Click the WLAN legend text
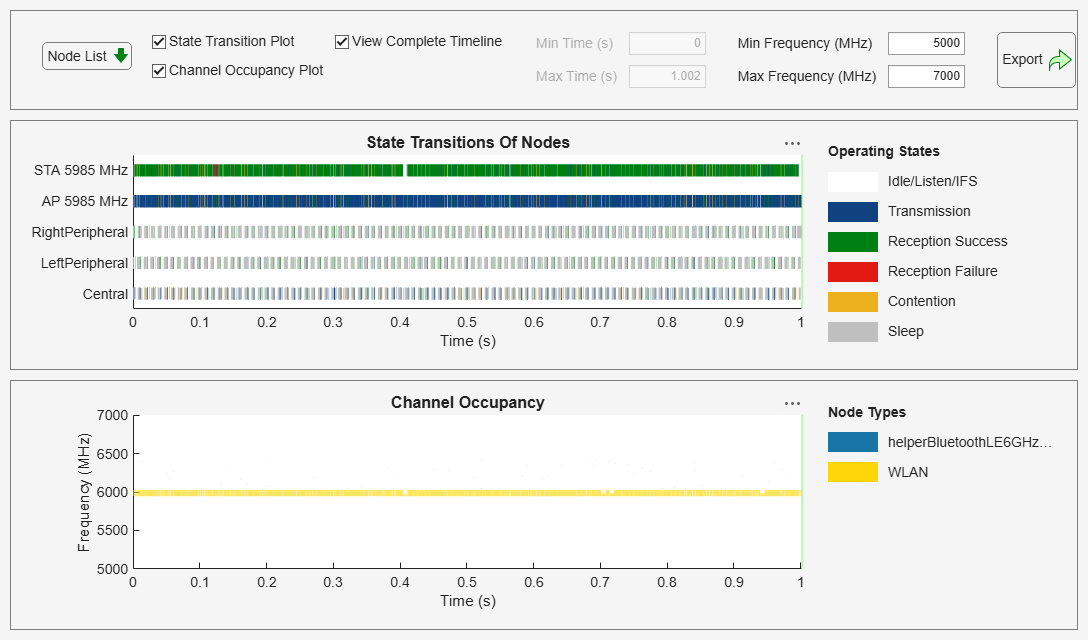1088x640 pixels. (908, 473)
